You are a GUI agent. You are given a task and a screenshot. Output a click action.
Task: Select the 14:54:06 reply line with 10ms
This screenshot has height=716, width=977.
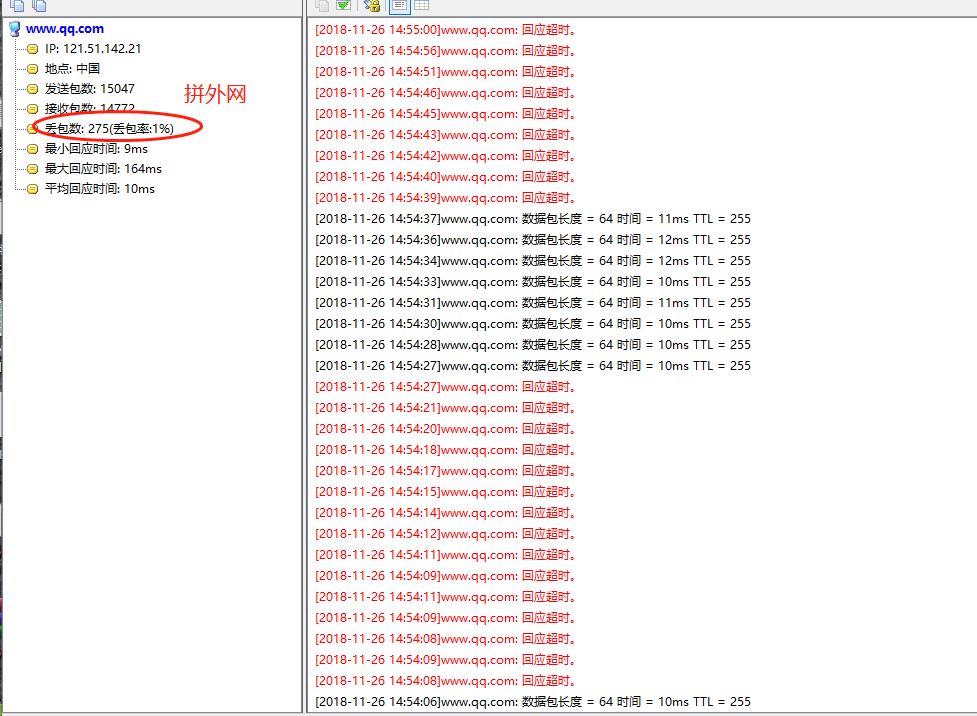533,702
